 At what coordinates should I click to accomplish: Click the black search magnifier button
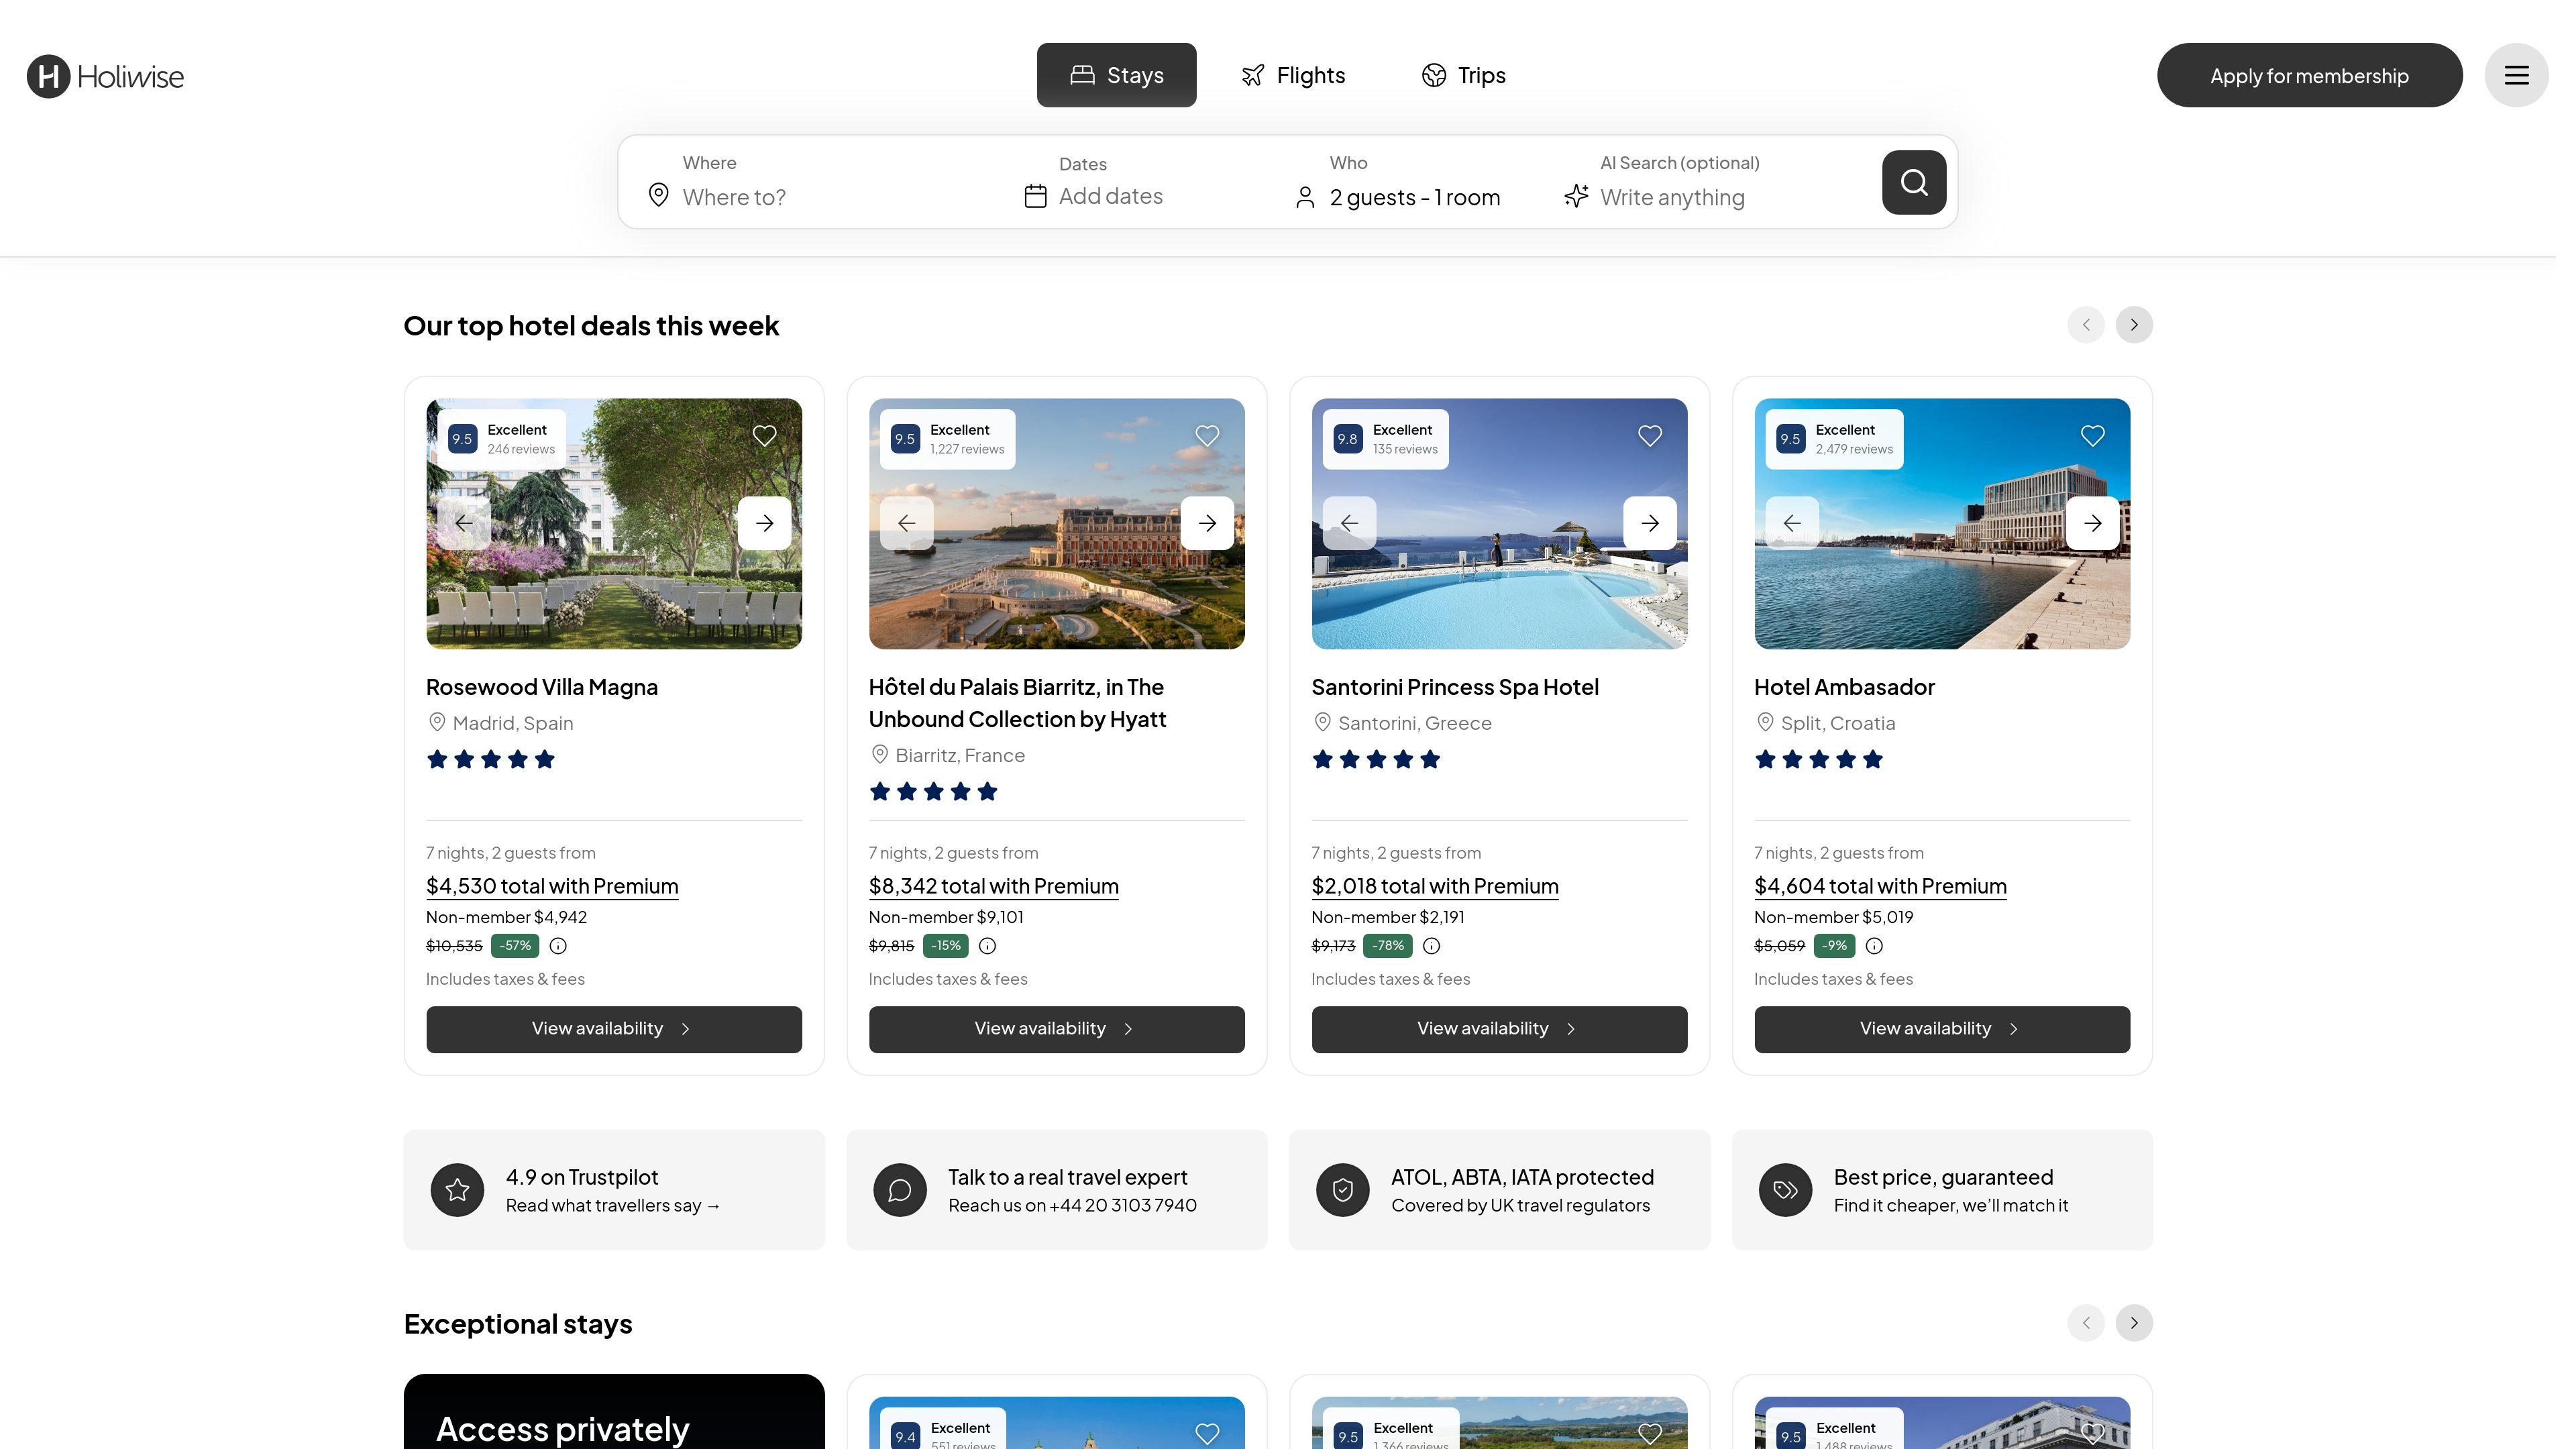[1913, 182]
